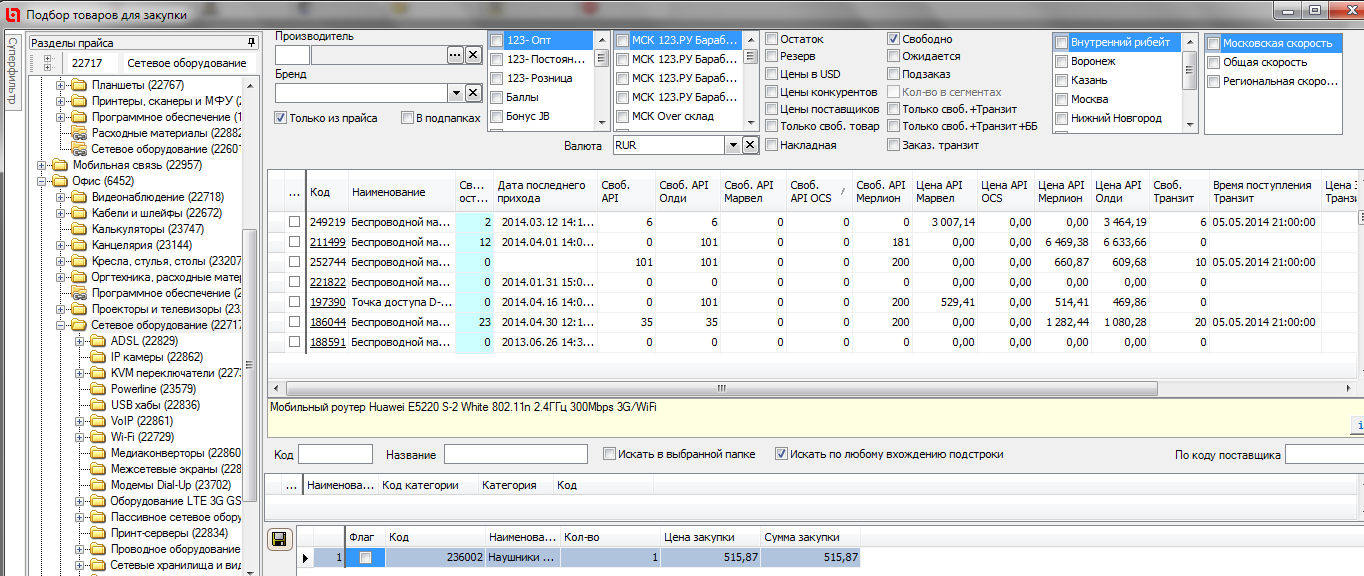Enable В подпапках checkbox
The width and height of the screenshot is (1364, 576).
coord(408,118)
